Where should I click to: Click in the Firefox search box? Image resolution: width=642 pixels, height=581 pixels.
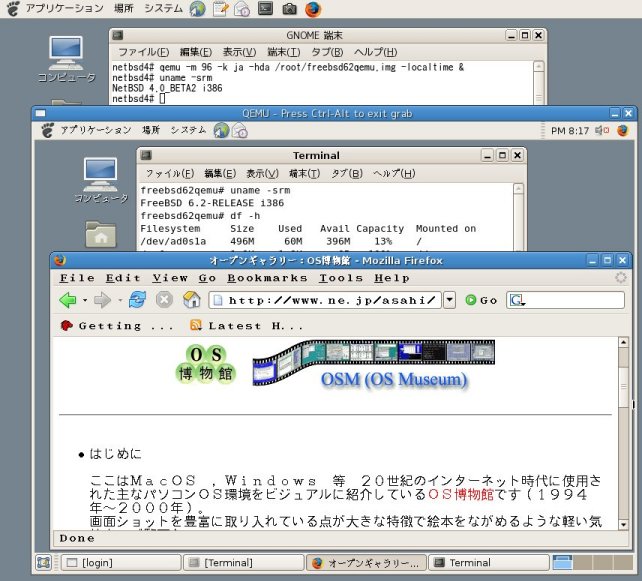point(565,300)
